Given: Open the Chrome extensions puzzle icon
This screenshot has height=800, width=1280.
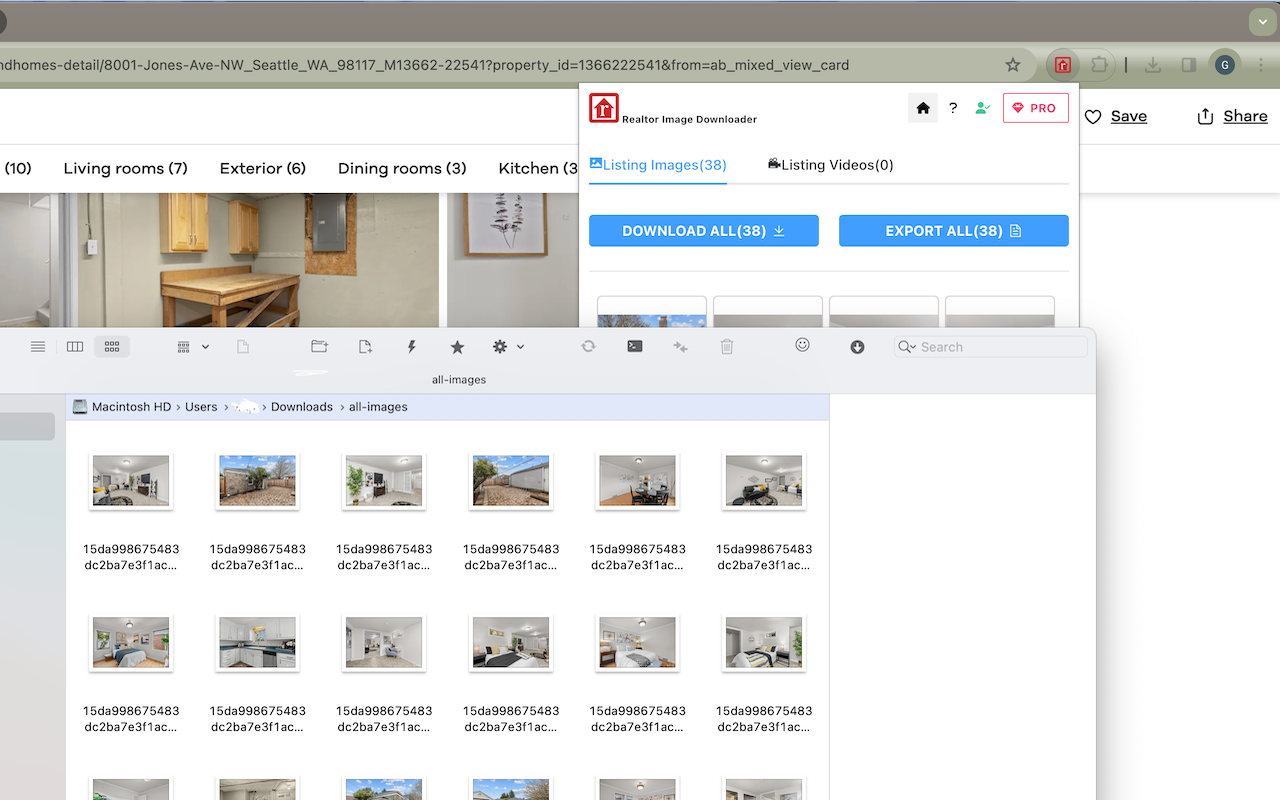Looking at the screenshot, I should click(x=1099, y=65).
